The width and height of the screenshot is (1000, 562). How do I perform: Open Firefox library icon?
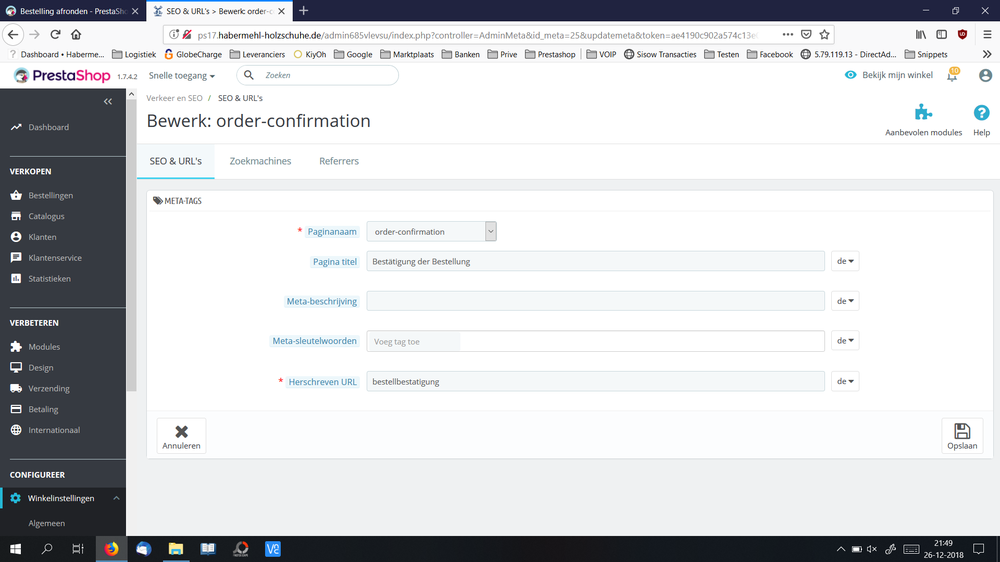[x=921, y=34]
